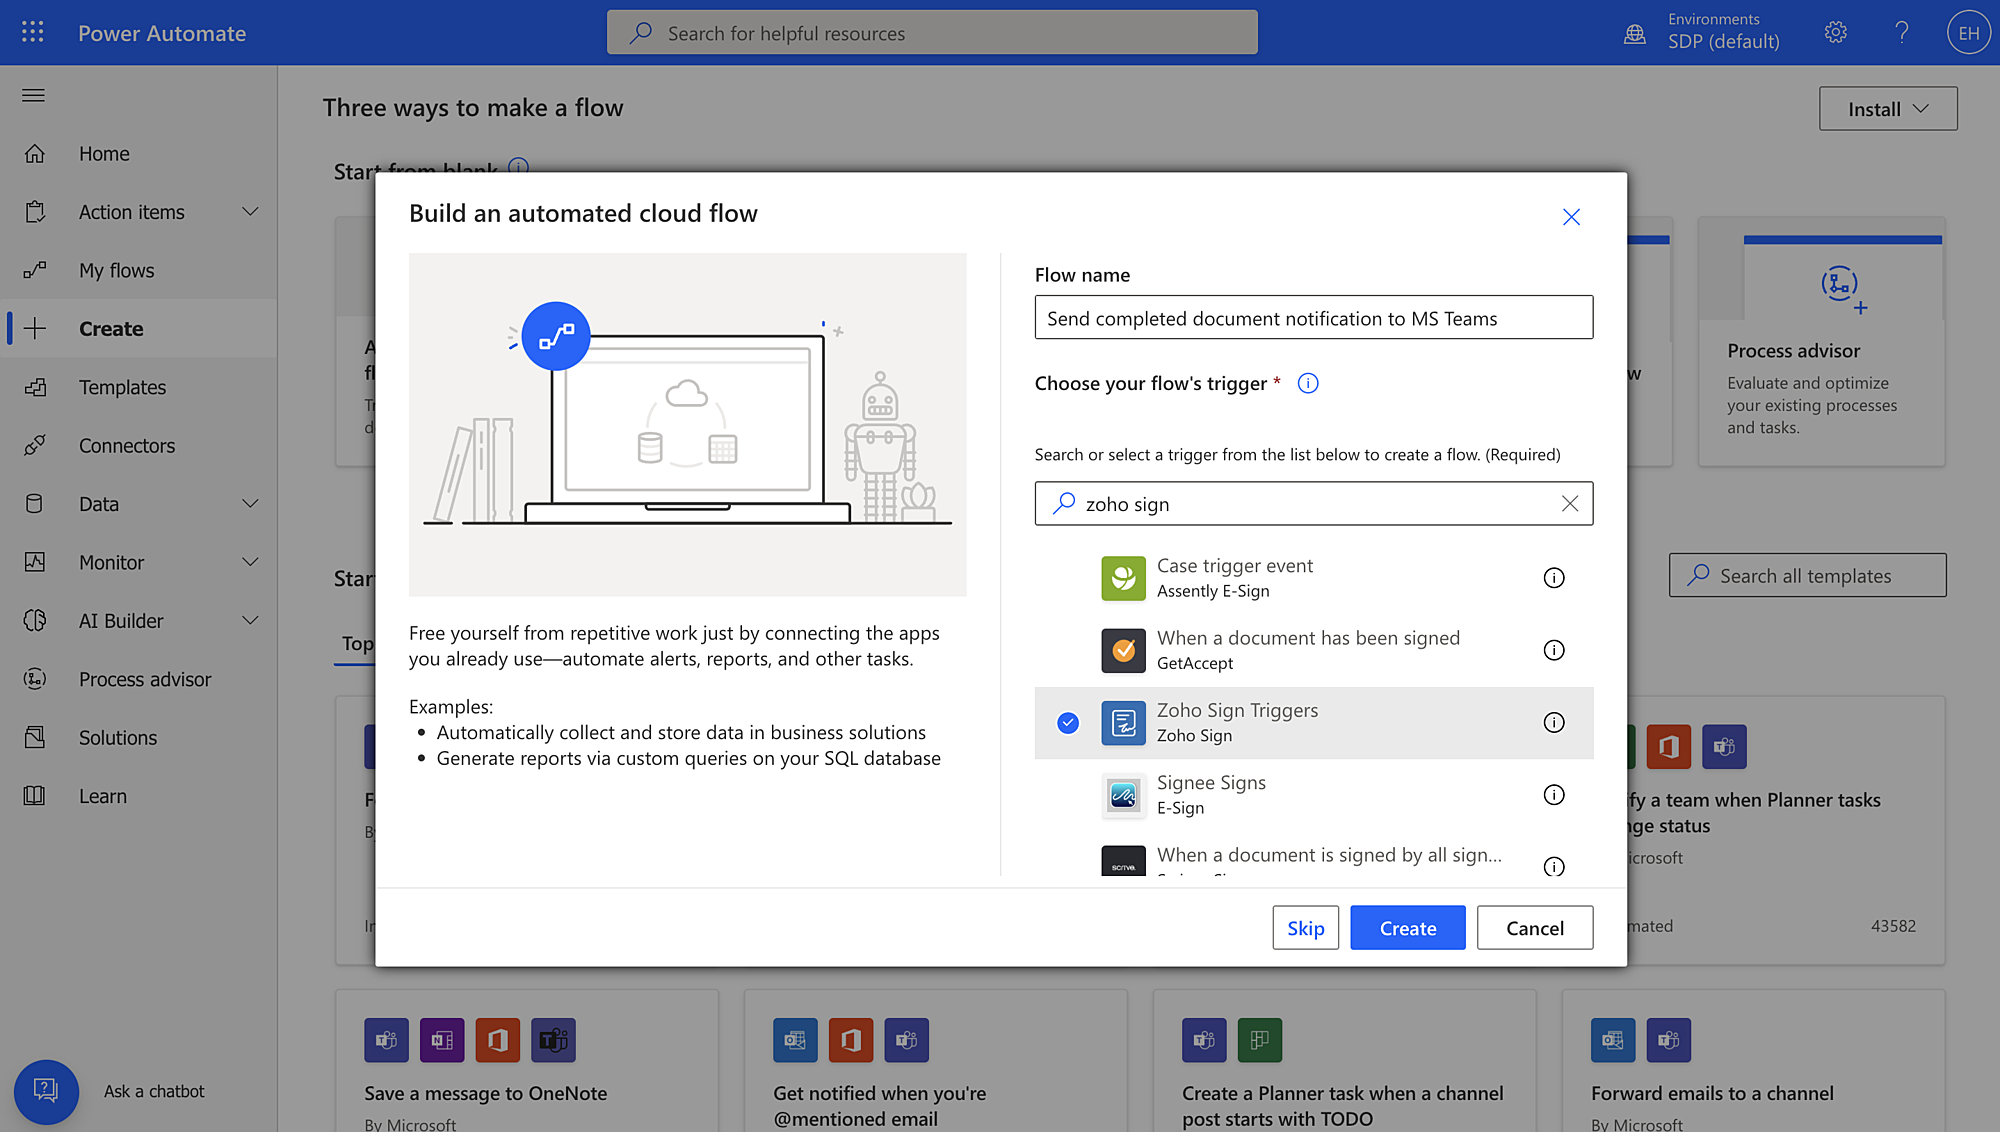Expand the AI Builder section chevron
The height and width of the screenshot is (1132, 2000).
(251, 621)
